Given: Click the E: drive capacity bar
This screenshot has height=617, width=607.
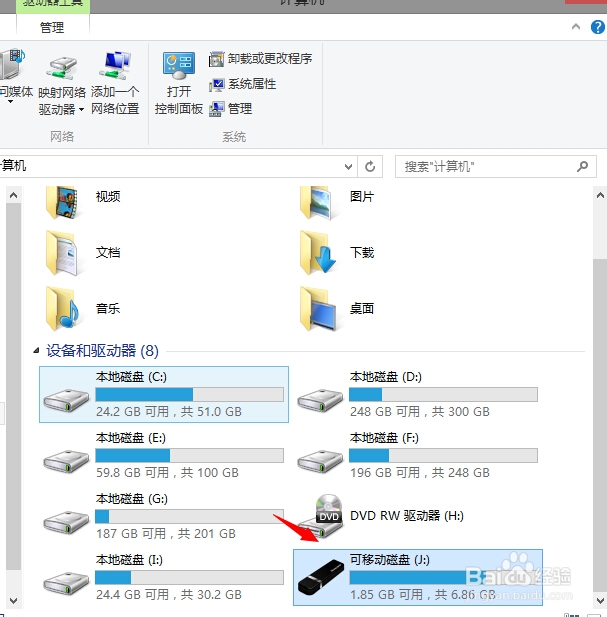Looking at the screenshot, I should pyautogui.click(x=190, y=455).
